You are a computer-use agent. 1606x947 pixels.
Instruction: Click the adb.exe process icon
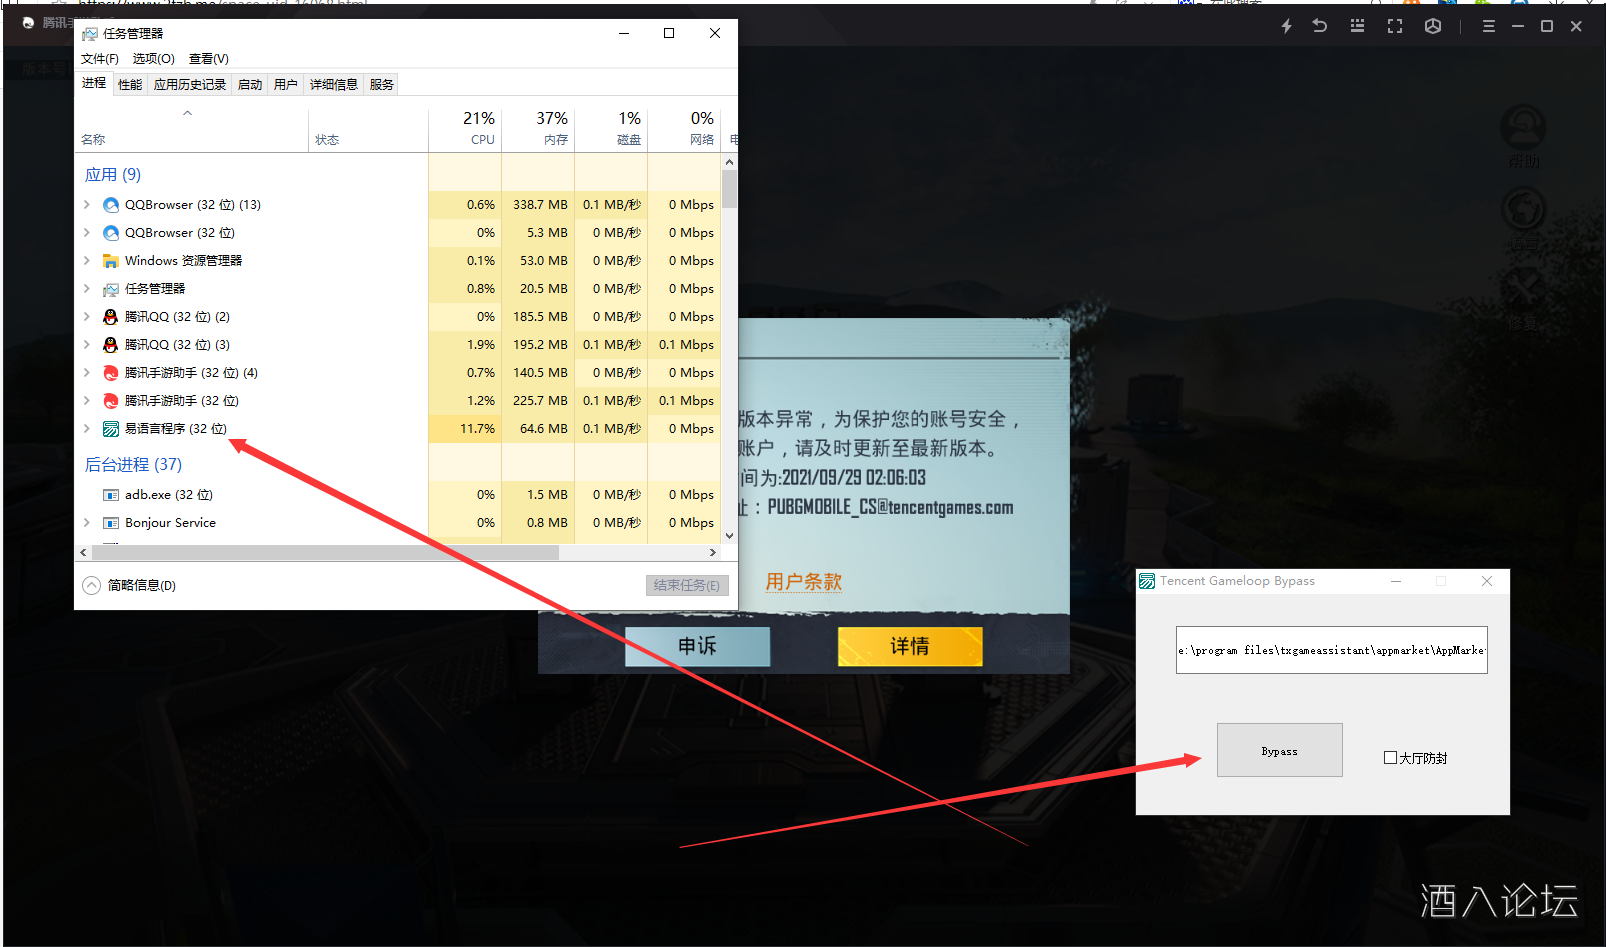click(x=111, y=495)
